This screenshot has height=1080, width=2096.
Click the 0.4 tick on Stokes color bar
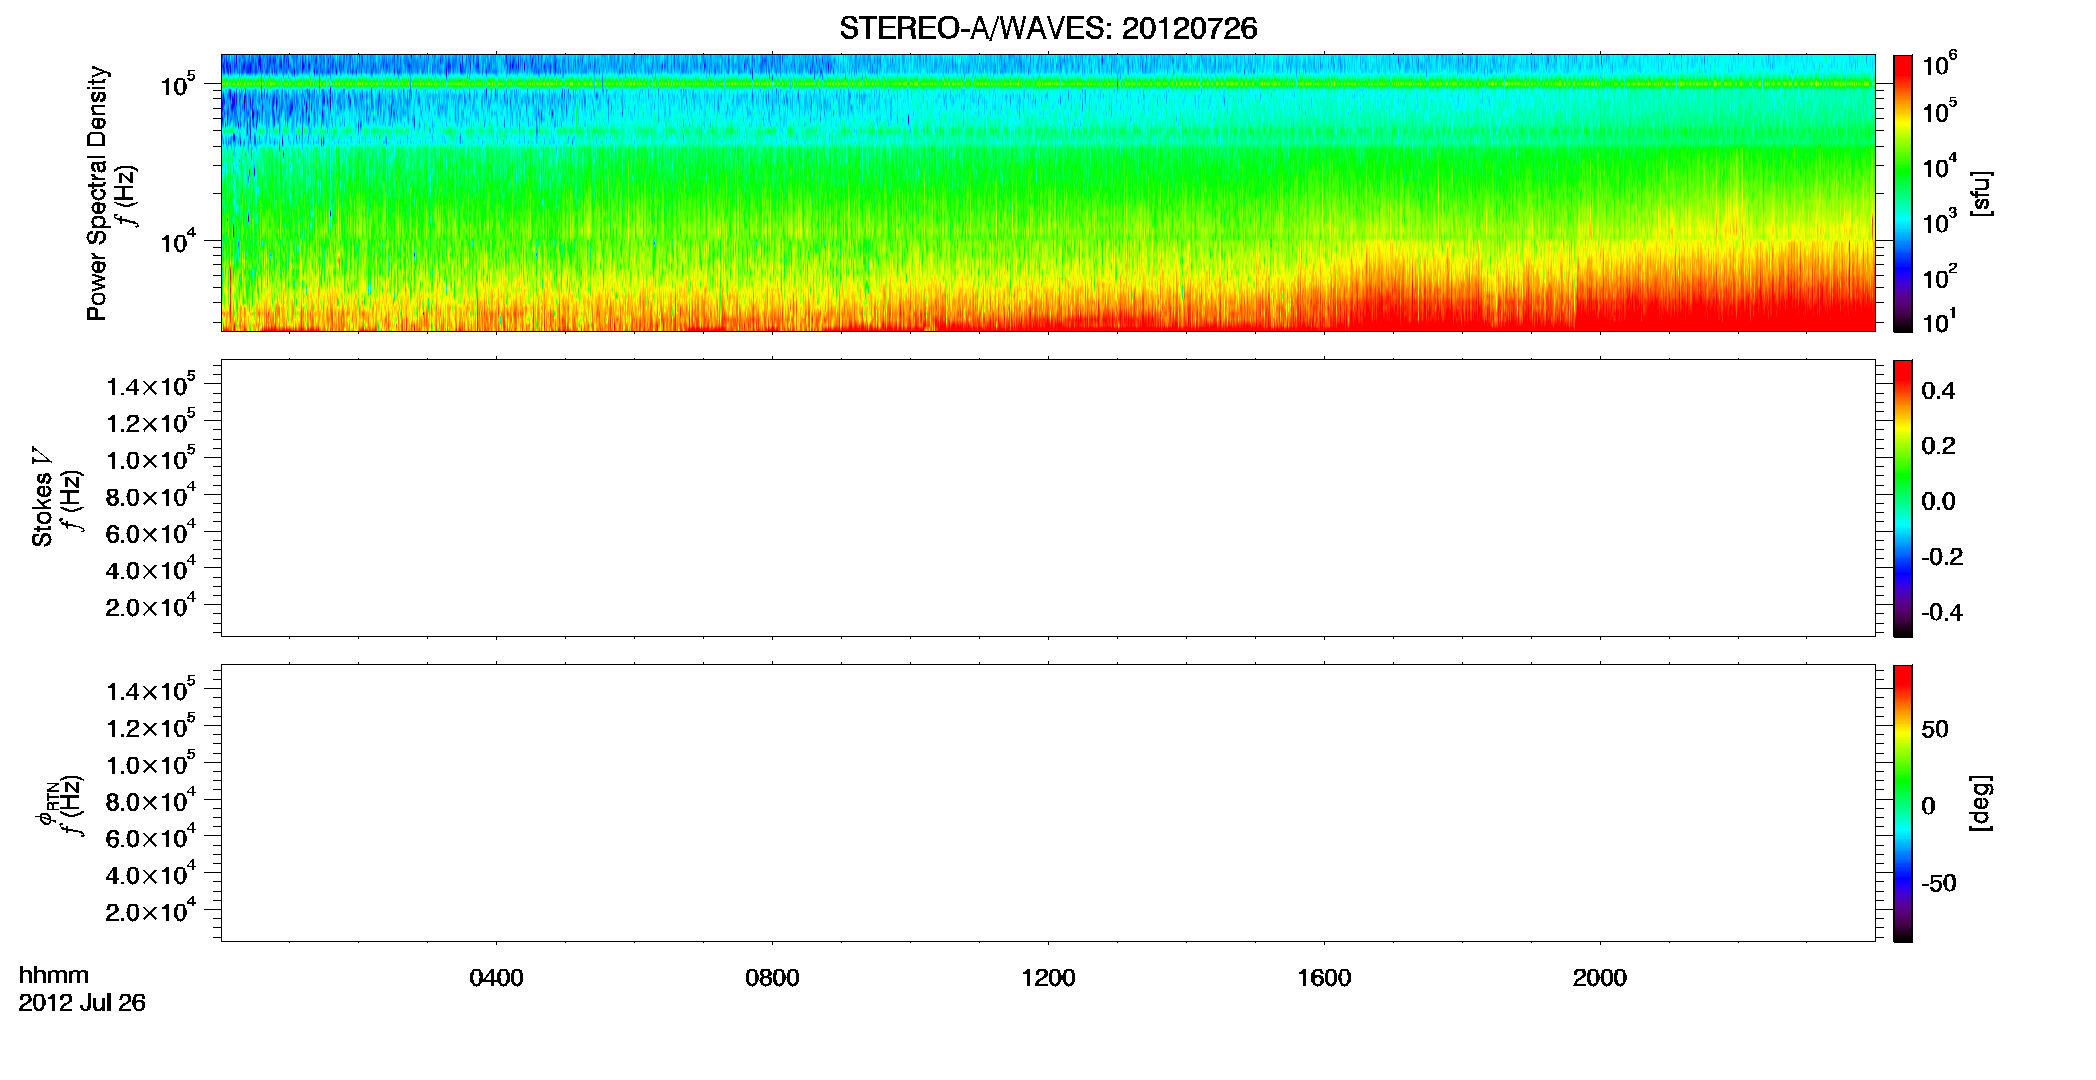tap(1938, 391)
